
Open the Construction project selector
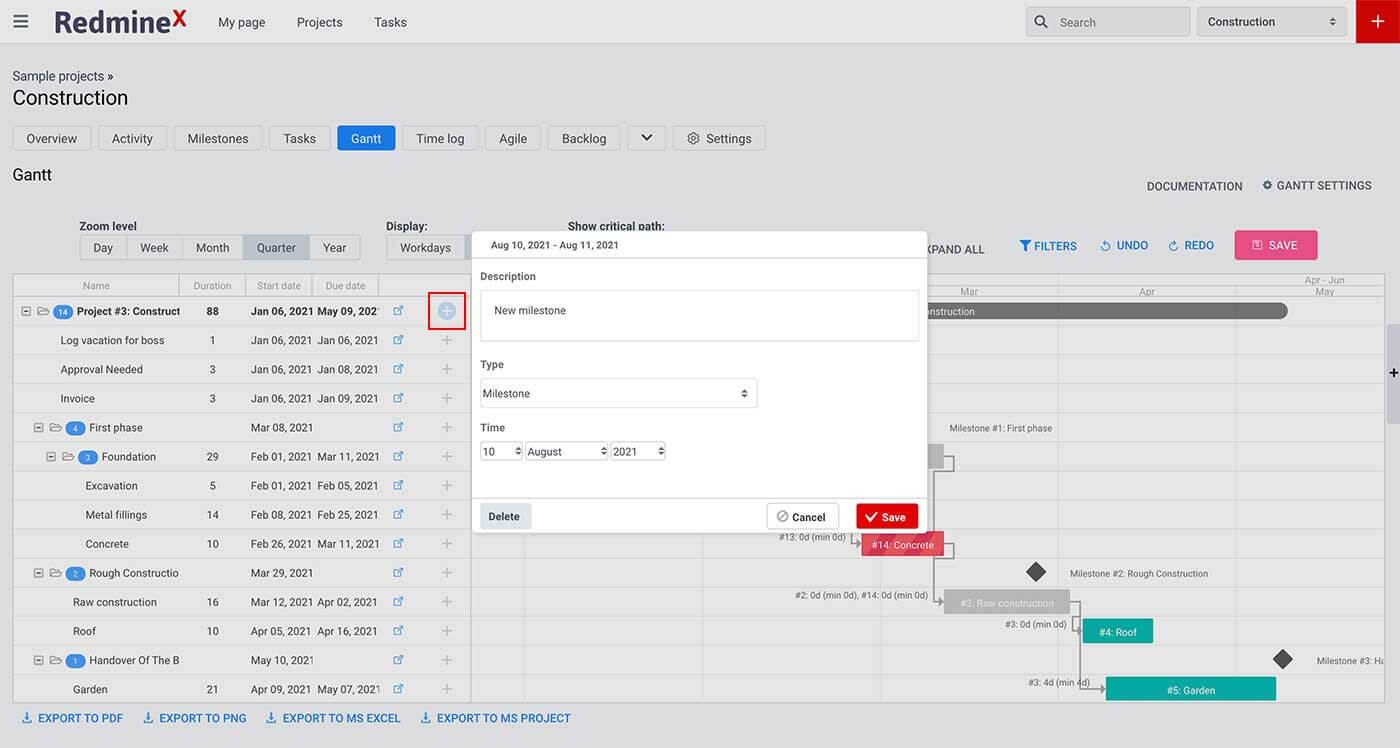1272,21
